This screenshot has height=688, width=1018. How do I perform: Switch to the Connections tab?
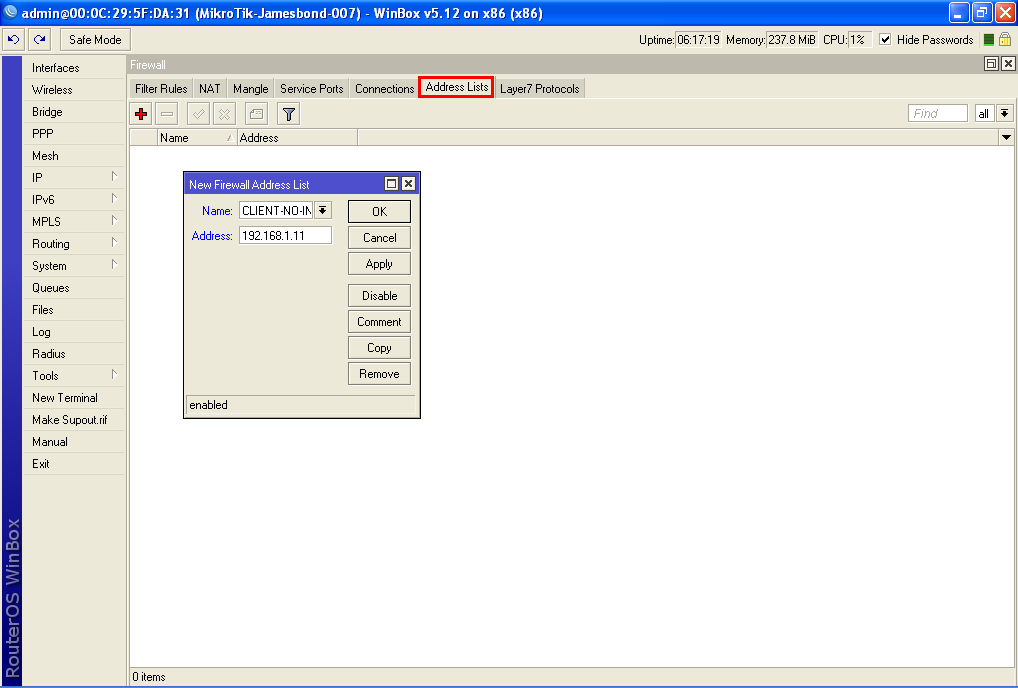pyautogui.click(x=384, y=89)
